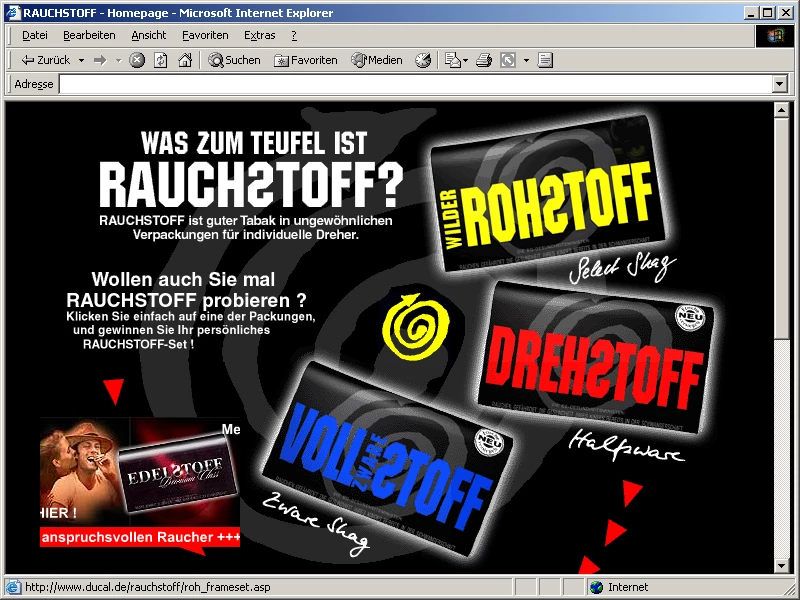Viewport: 800px width, 600px height.
Task: Expand the address bar dropdown
Action: click(x=780, y=85)
